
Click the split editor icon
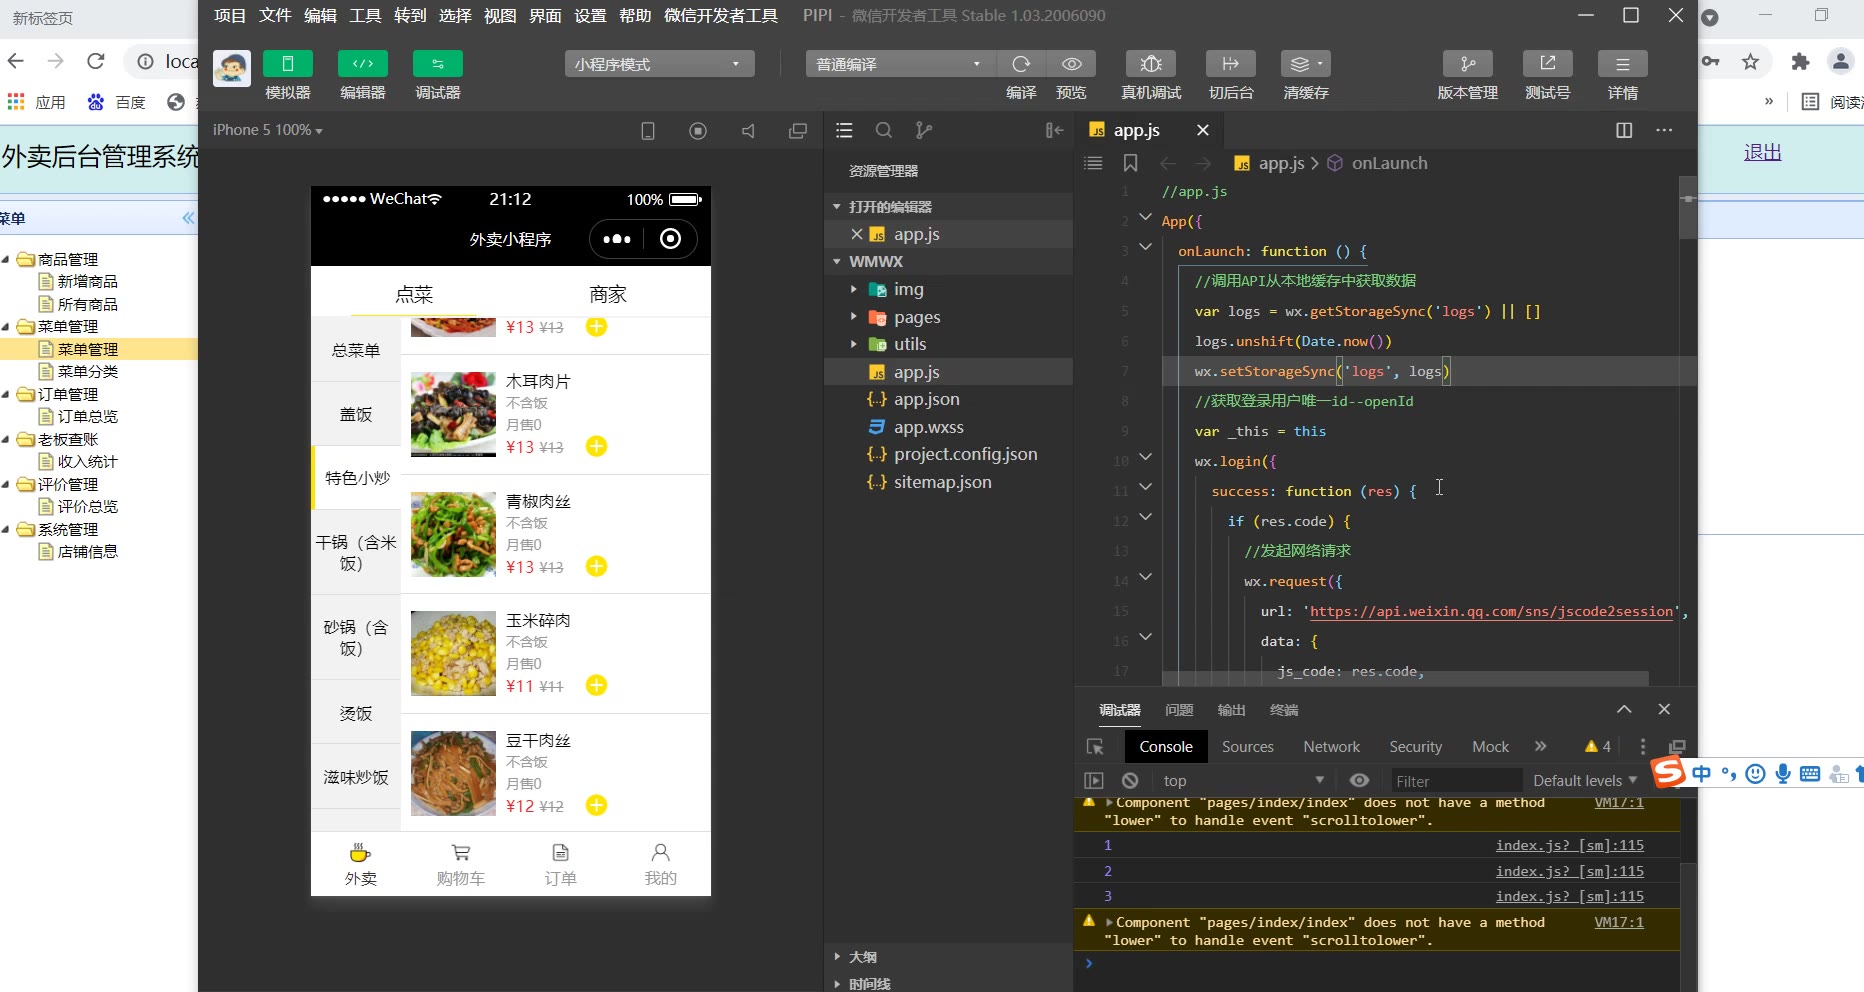point(1624,130)
